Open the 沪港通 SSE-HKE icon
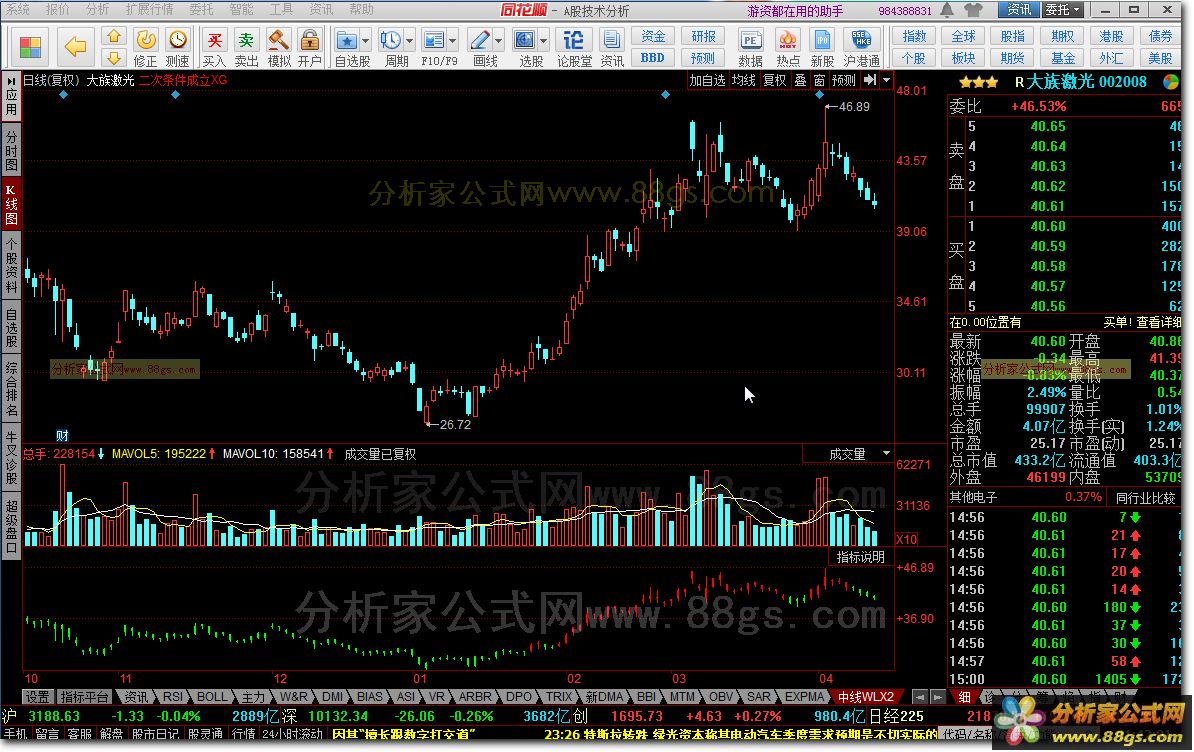 point(862,47)
